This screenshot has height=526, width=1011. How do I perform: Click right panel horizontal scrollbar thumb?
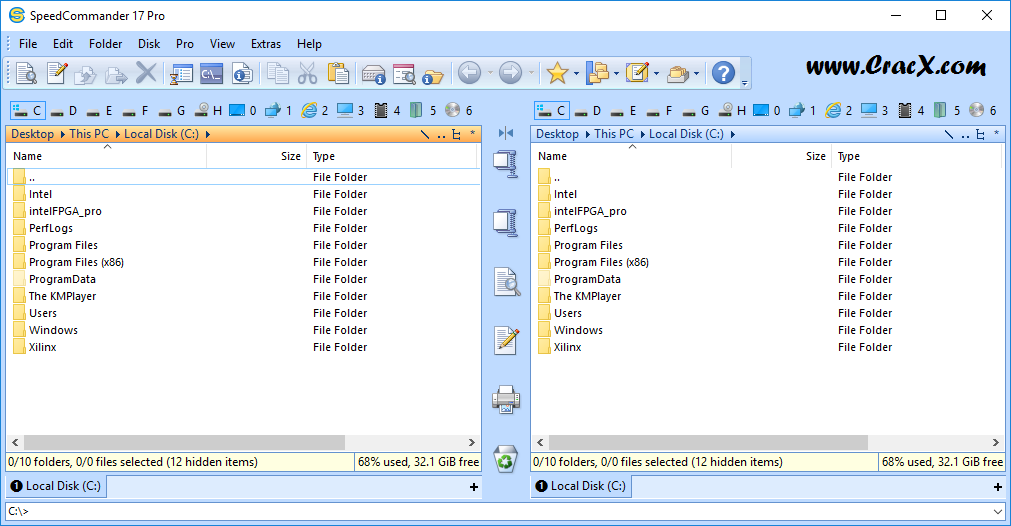[708, 442]
